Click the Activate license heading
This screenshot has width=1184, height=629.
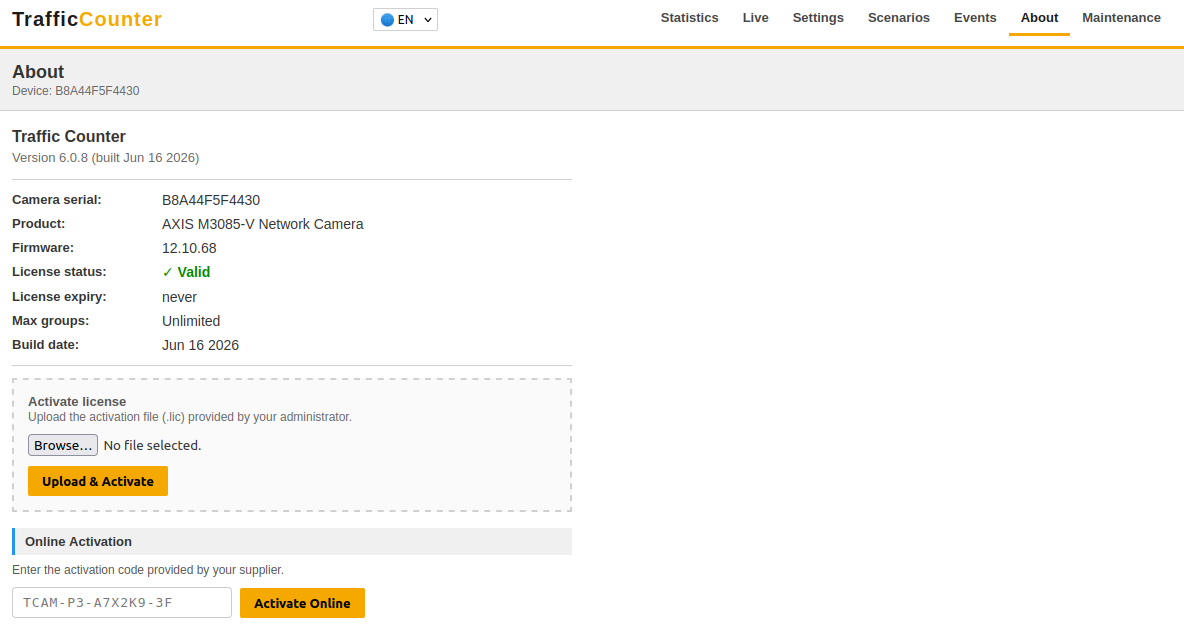click(77, 402)
